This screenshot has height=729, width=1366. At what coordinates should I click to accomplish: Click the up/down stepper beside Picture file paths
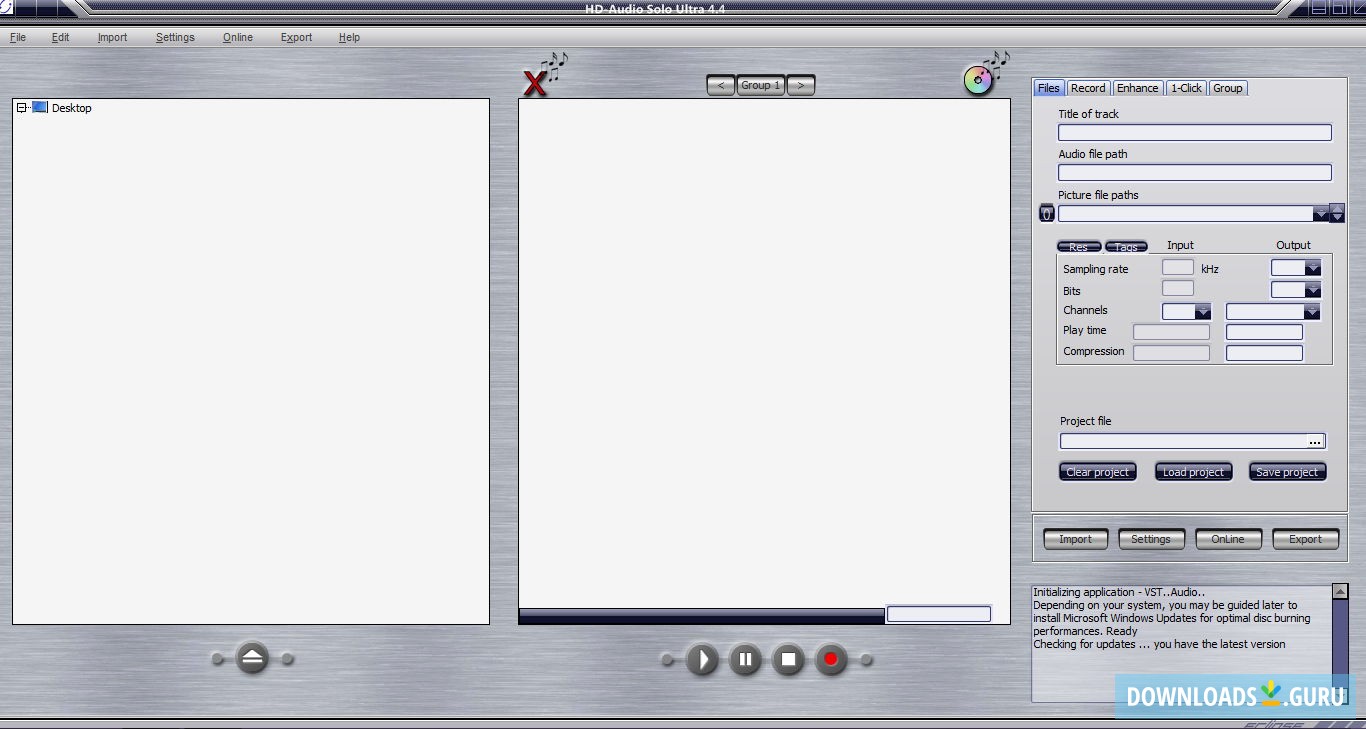coord(1337,213)
